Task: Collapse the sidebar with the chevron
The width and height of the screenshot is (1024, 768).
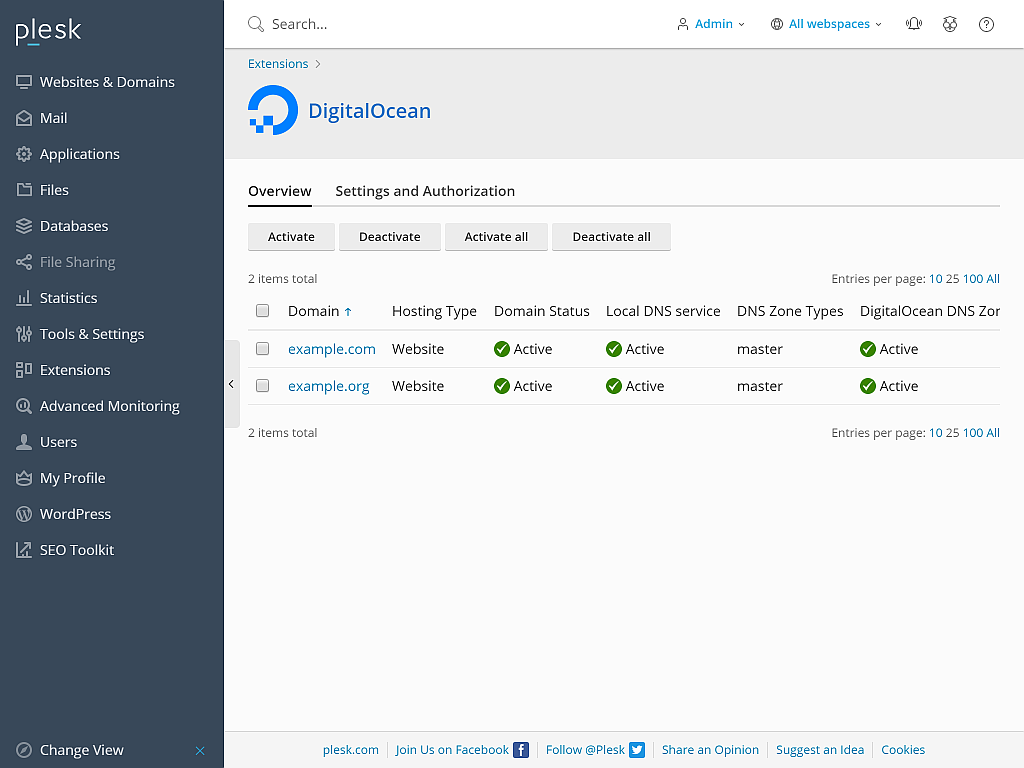Action: (x=231, y=383)
